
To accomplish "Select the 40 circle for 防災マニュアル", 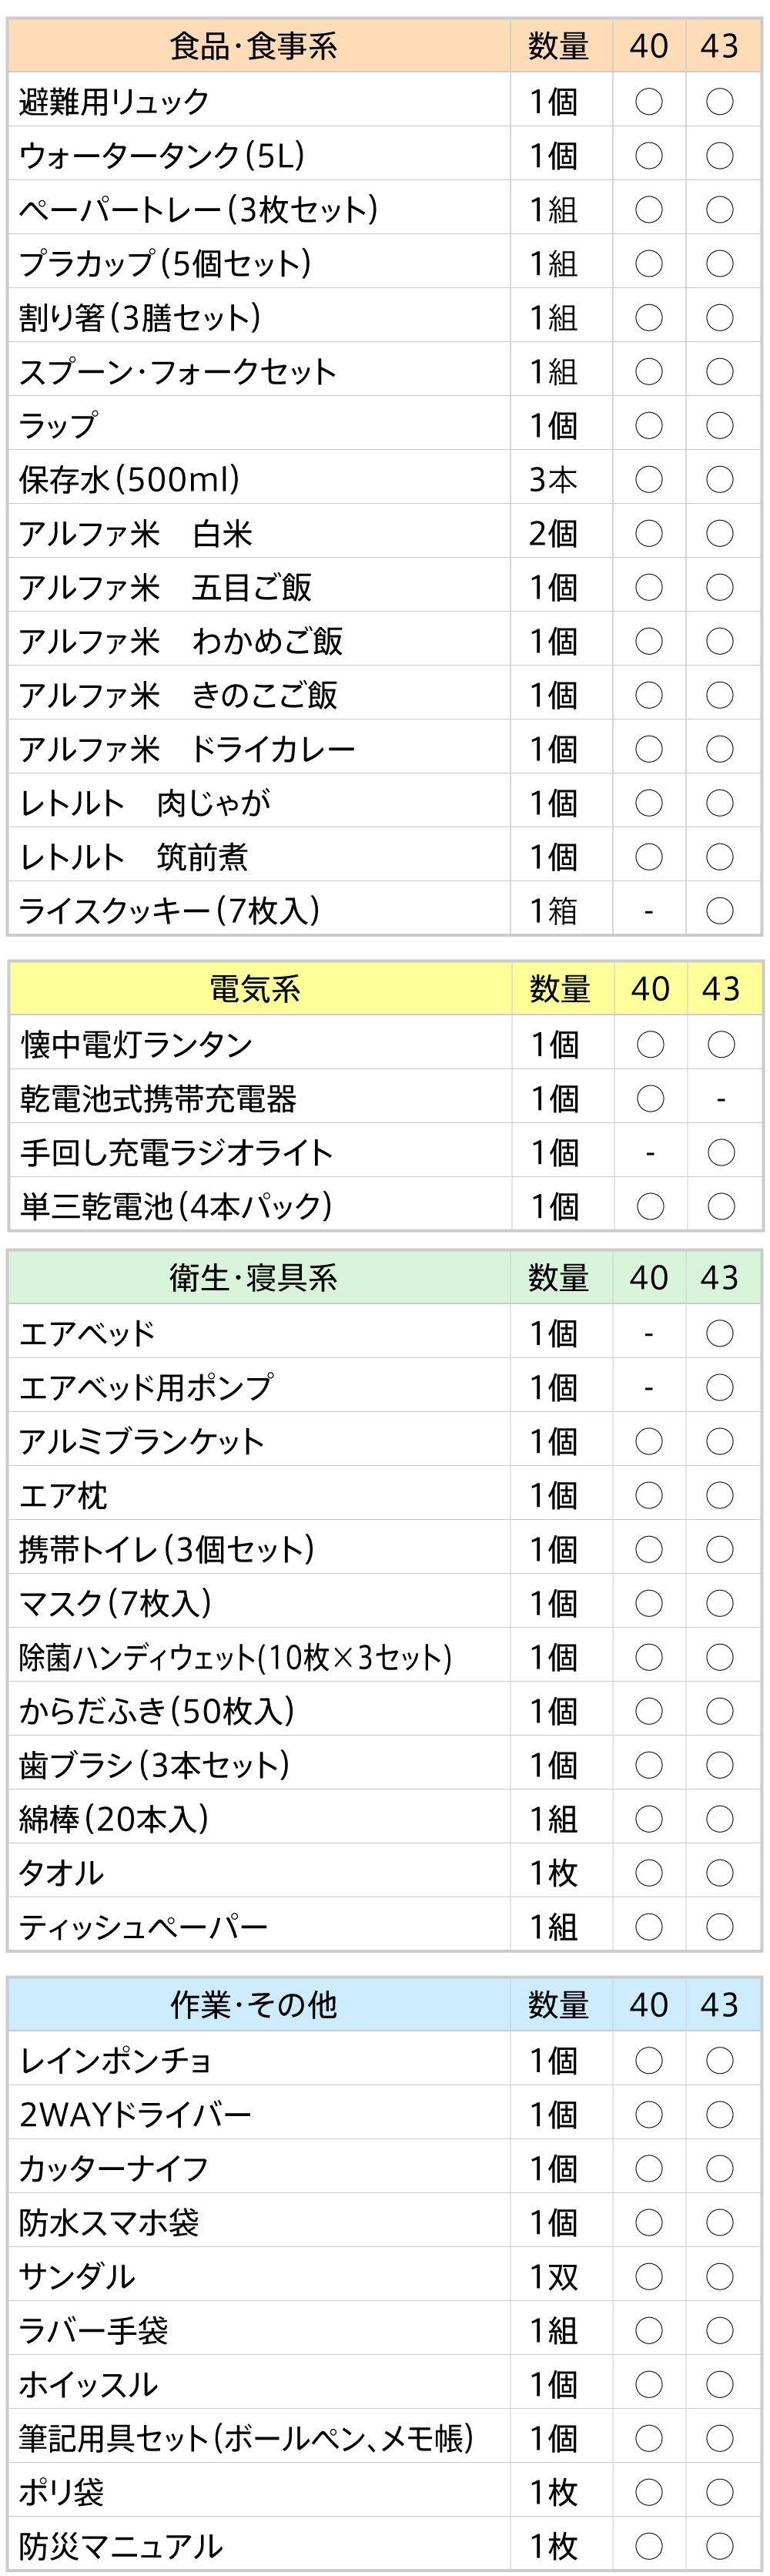I will [x=649, y=2545].
